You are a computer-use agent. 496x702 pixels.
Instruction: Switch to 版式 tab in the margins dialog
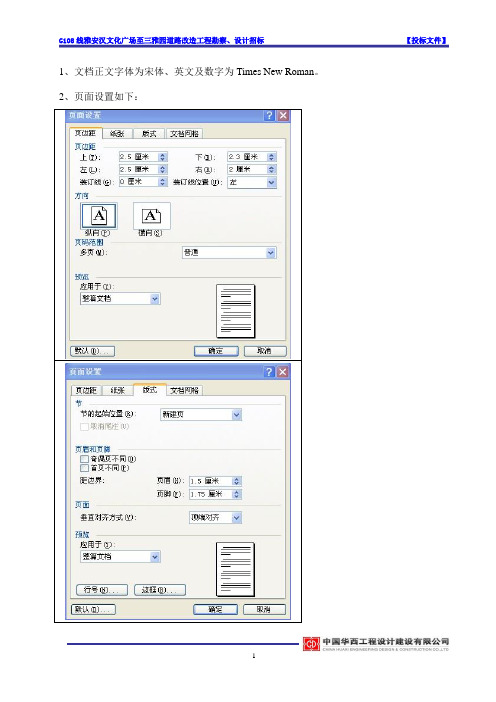click(x=149, y=134)
